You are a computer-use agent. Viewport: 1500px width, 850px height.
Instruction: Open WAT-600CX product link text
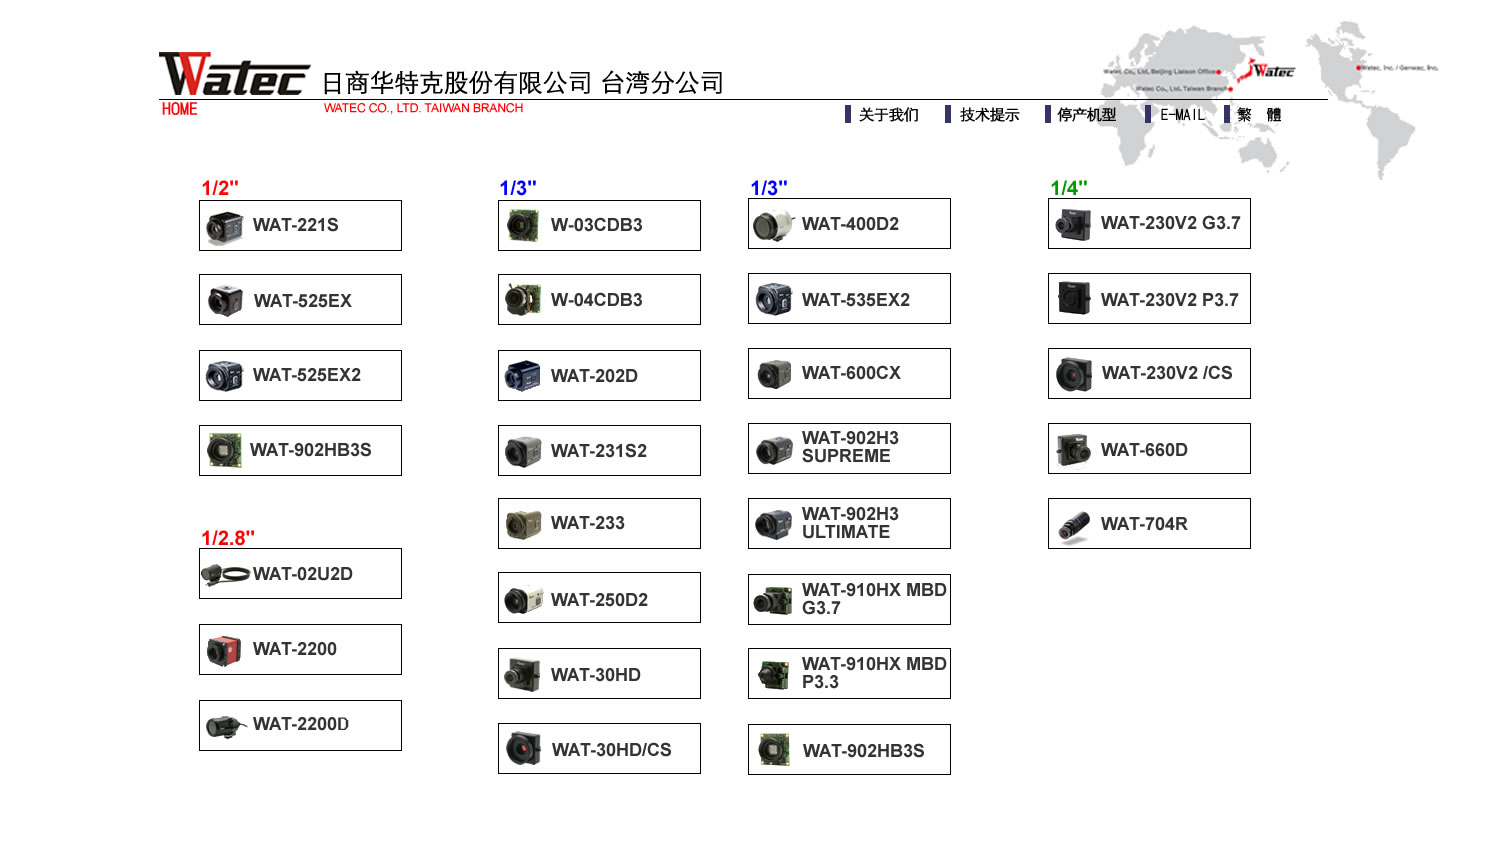point(851,373)
